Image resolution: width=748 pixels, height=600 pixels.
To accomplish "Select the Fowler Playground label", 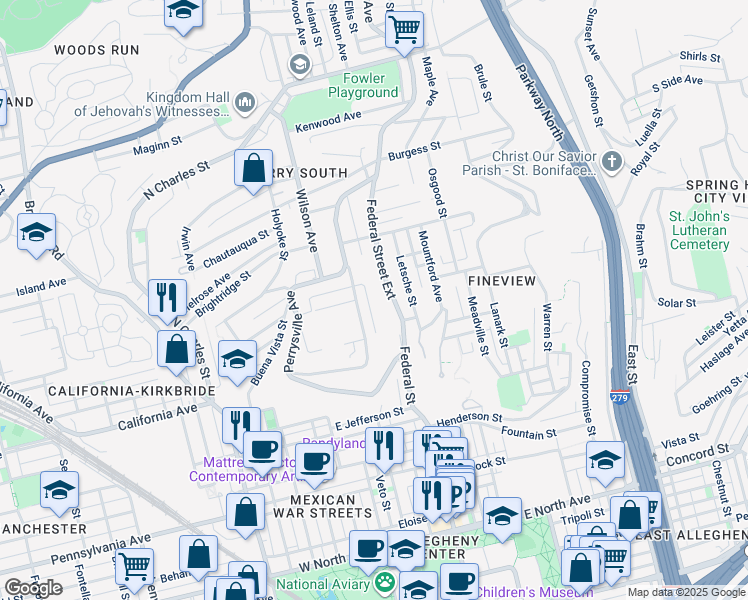I will click(x=363, y=85).
